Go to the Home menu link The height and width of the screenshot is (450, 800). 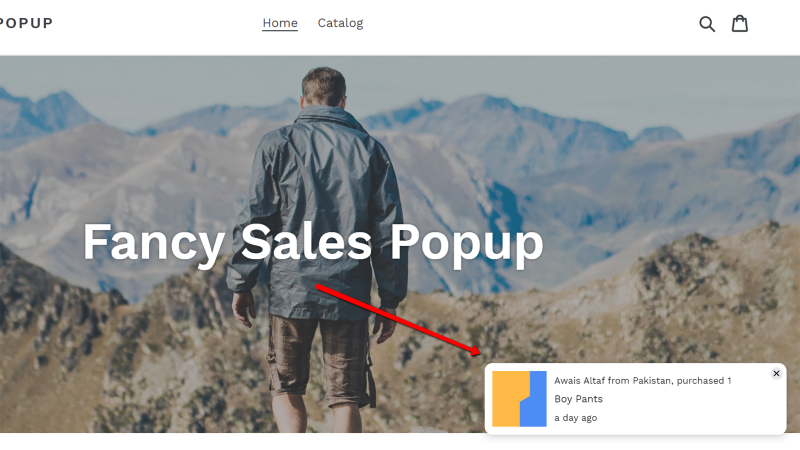(280, 23)
